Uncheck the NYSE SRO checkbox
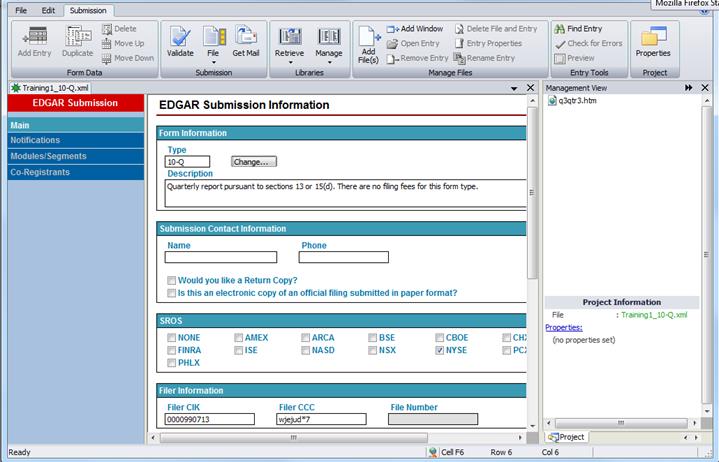 point(439,350)
